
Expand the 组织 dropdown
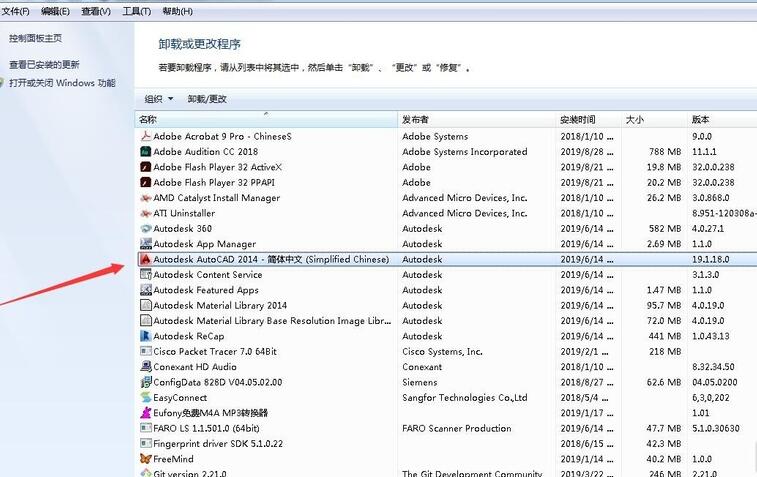tap(159, 99)
